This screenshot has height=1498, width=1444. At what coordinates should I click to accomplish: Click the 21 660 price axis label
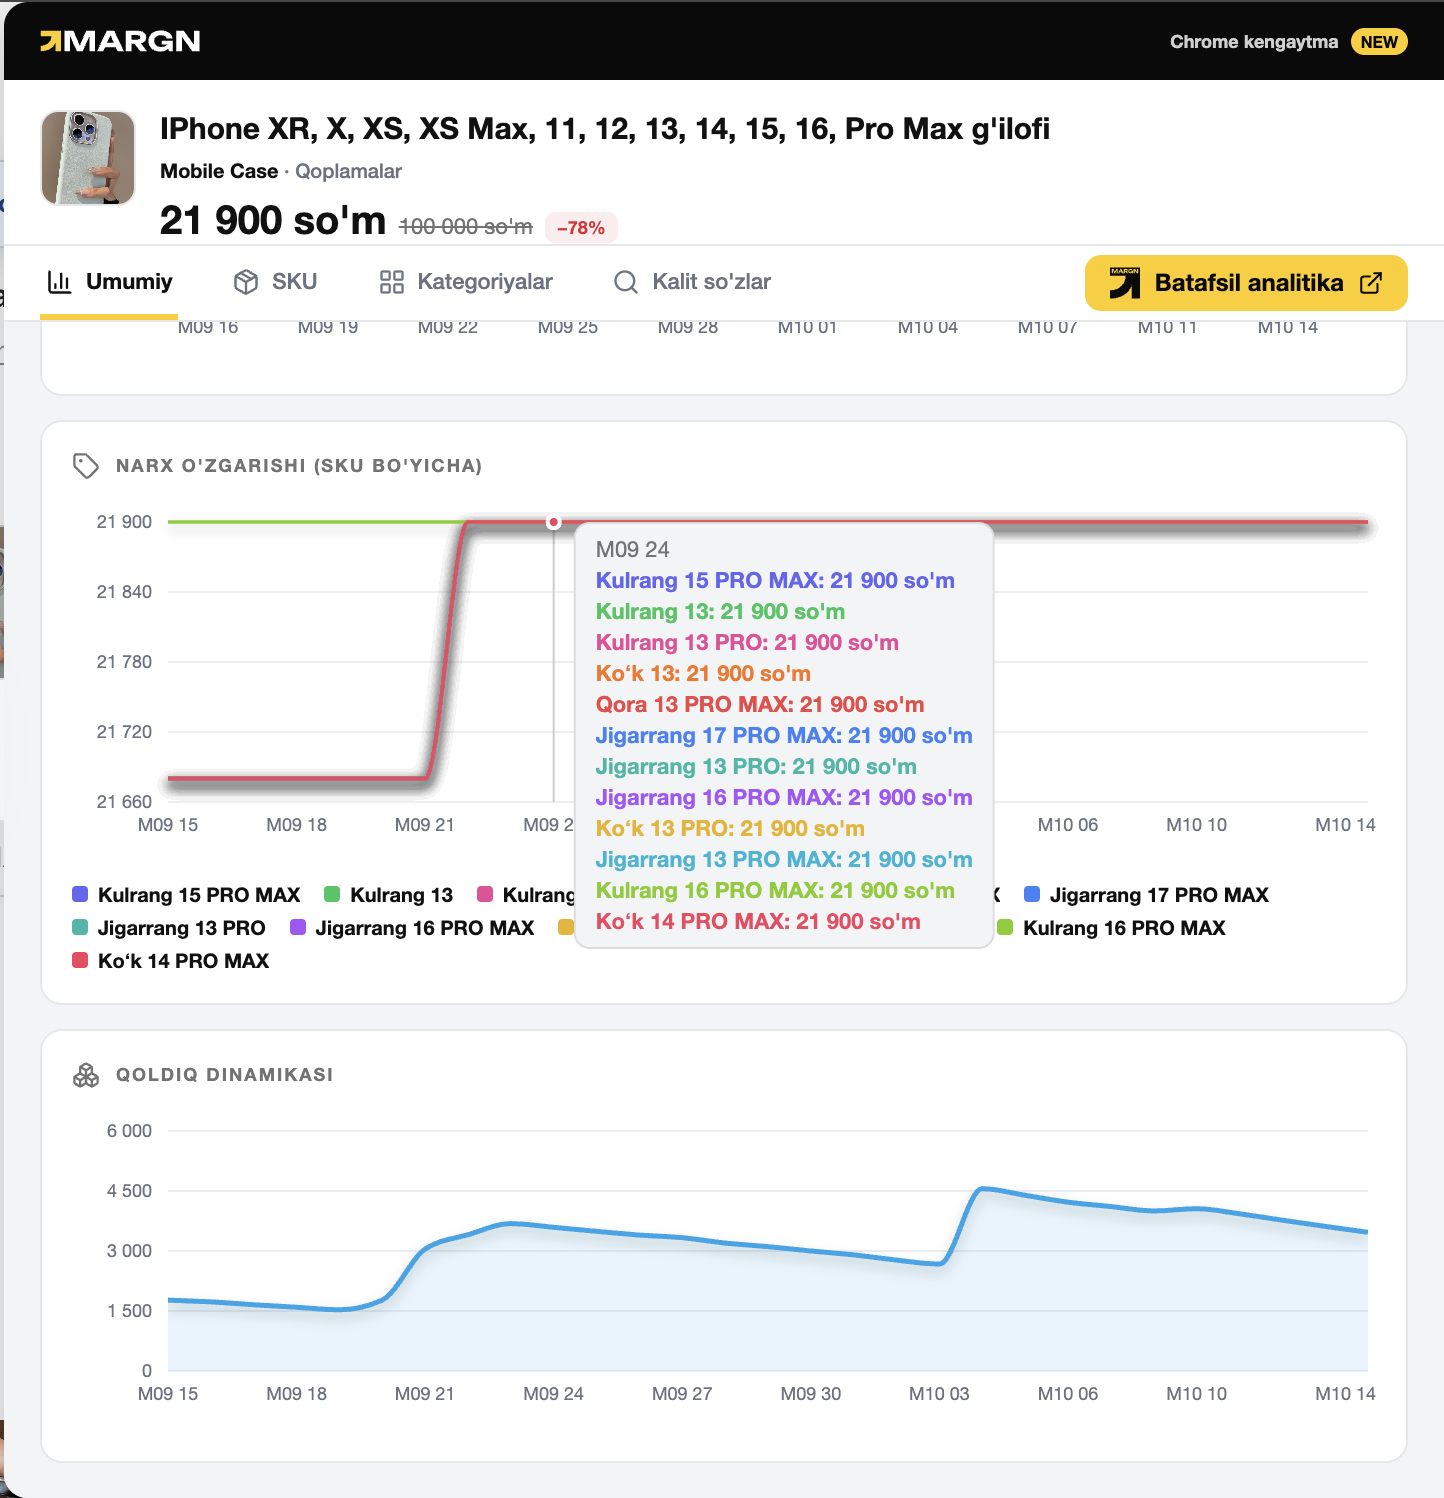(124, 802)
